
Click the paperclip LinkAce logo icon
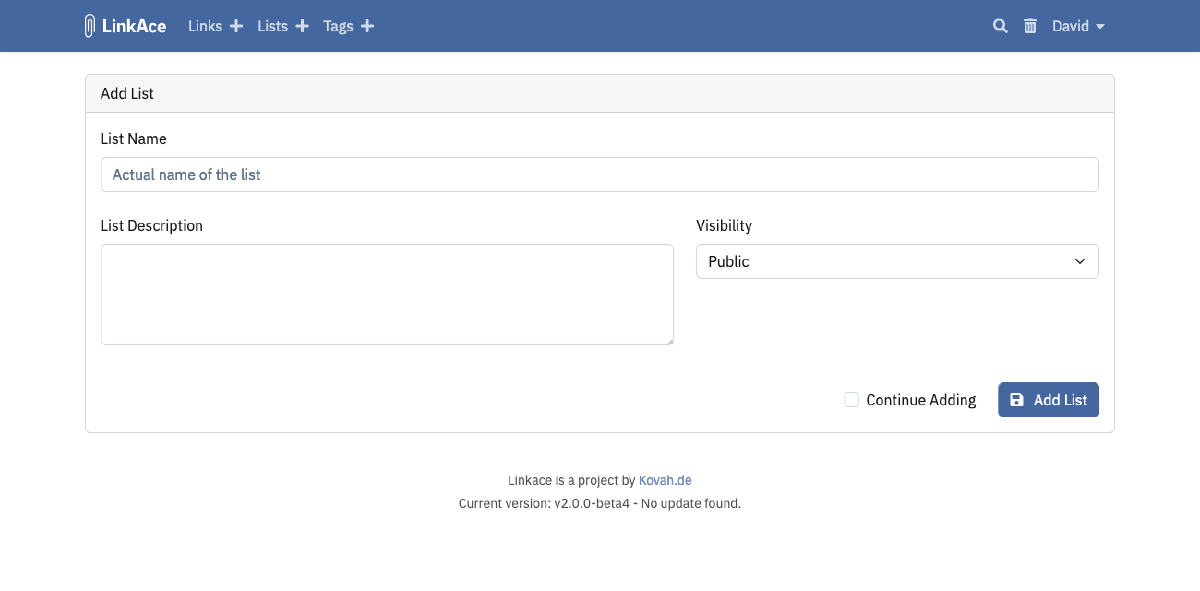pyautogui.click(x=89, y=25)
